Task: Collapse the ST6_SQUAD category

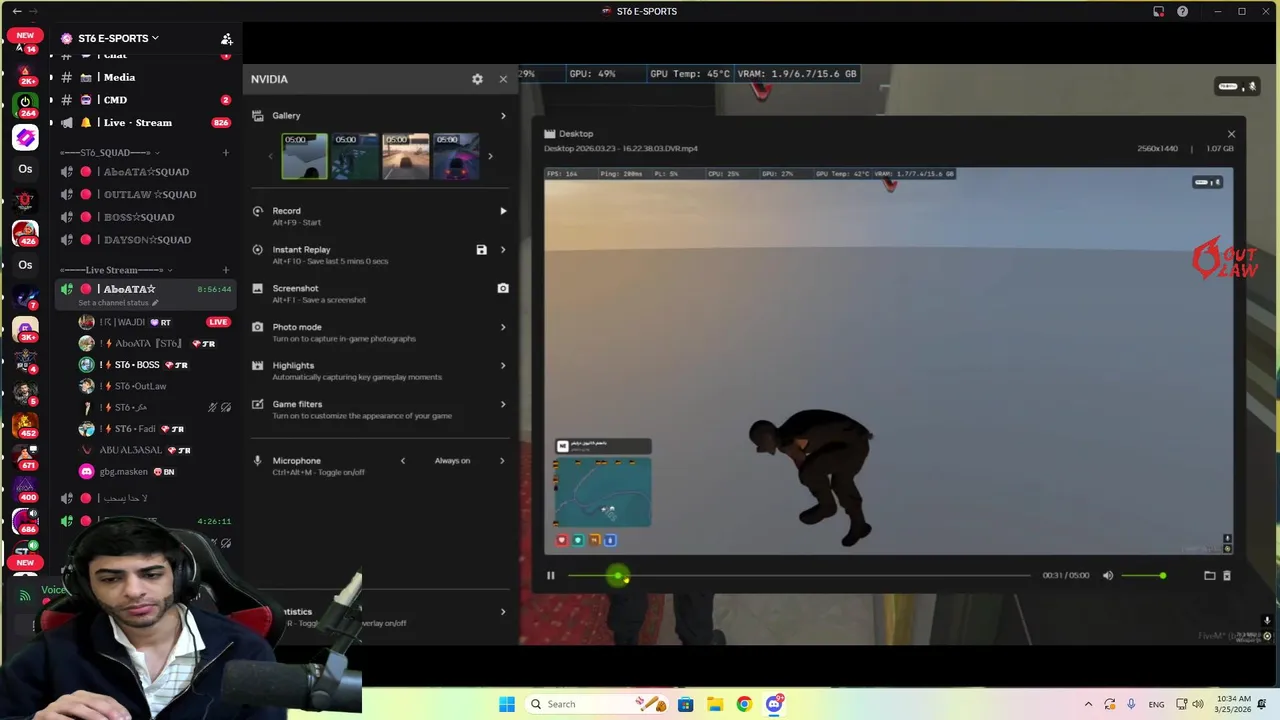Action: (x=109, y=153)
